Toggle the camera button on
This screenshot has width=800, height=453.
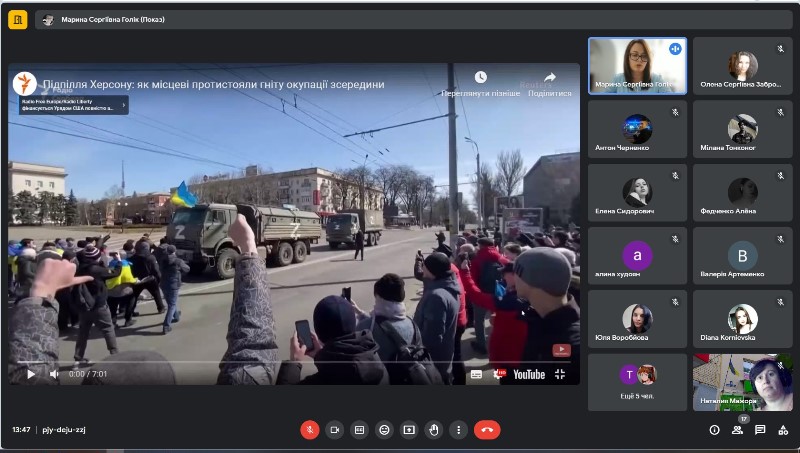[x=335, y=430]
